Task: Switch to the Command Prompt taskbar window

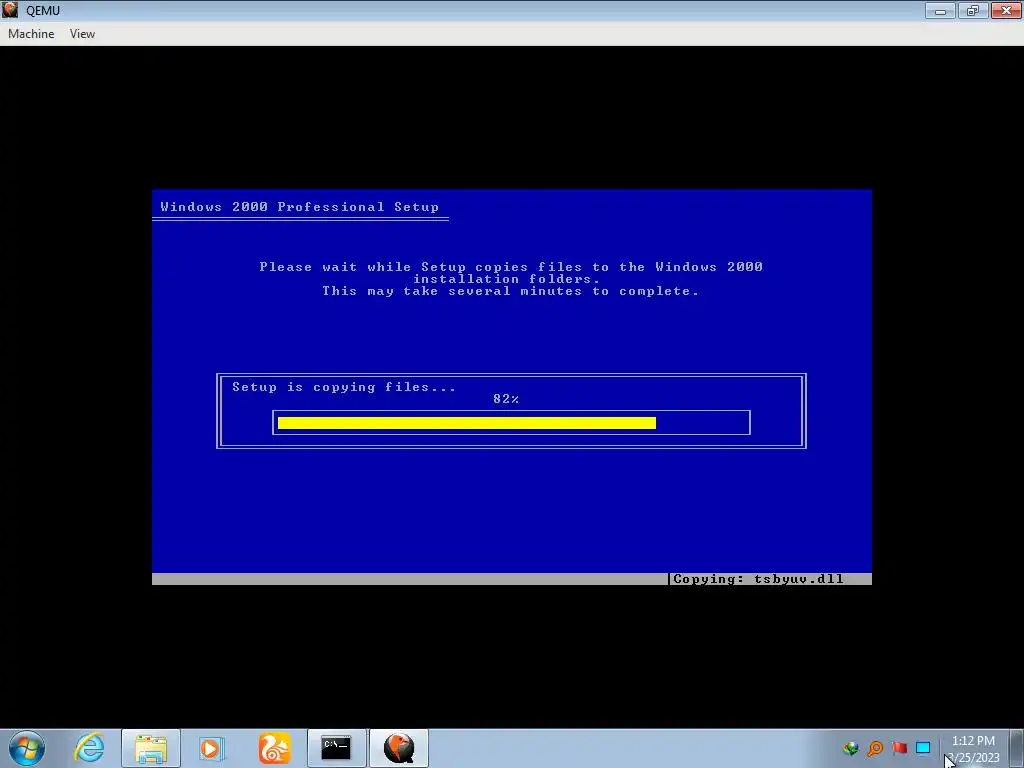Action: click(x=336, y=748)
